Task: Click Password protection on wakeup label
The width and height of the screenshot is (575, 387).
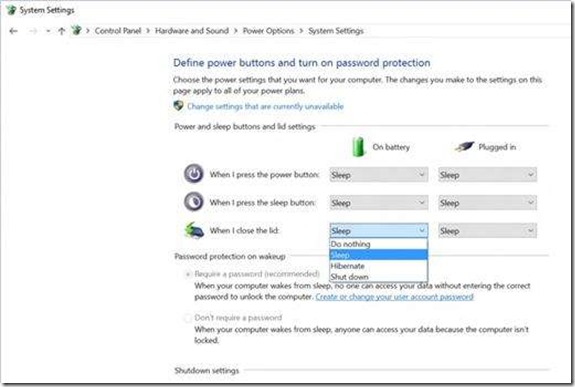Action: pyautogui.click(x=230, y=256)
